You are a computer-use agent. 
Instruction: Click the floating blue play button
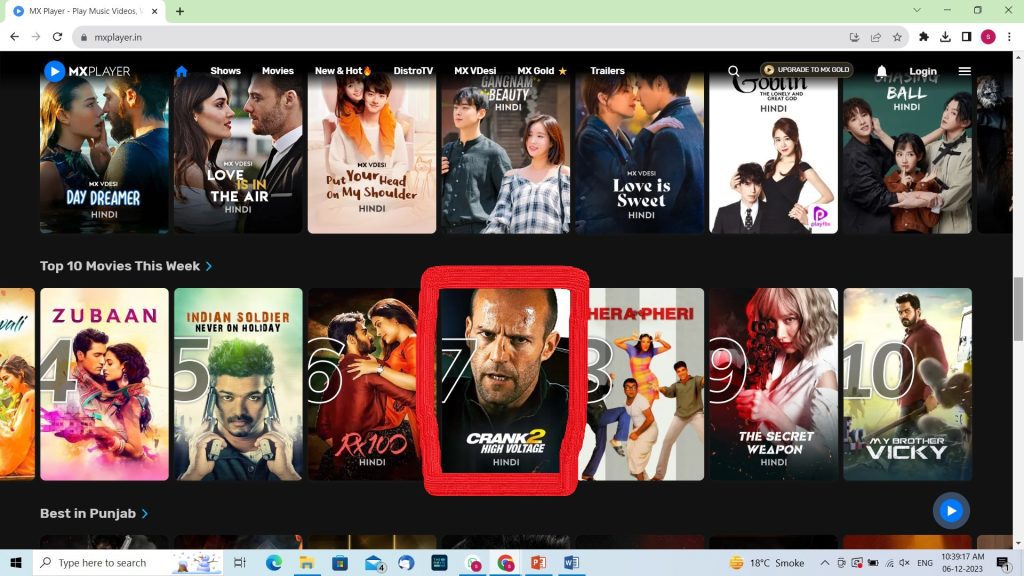pos(951,511)
